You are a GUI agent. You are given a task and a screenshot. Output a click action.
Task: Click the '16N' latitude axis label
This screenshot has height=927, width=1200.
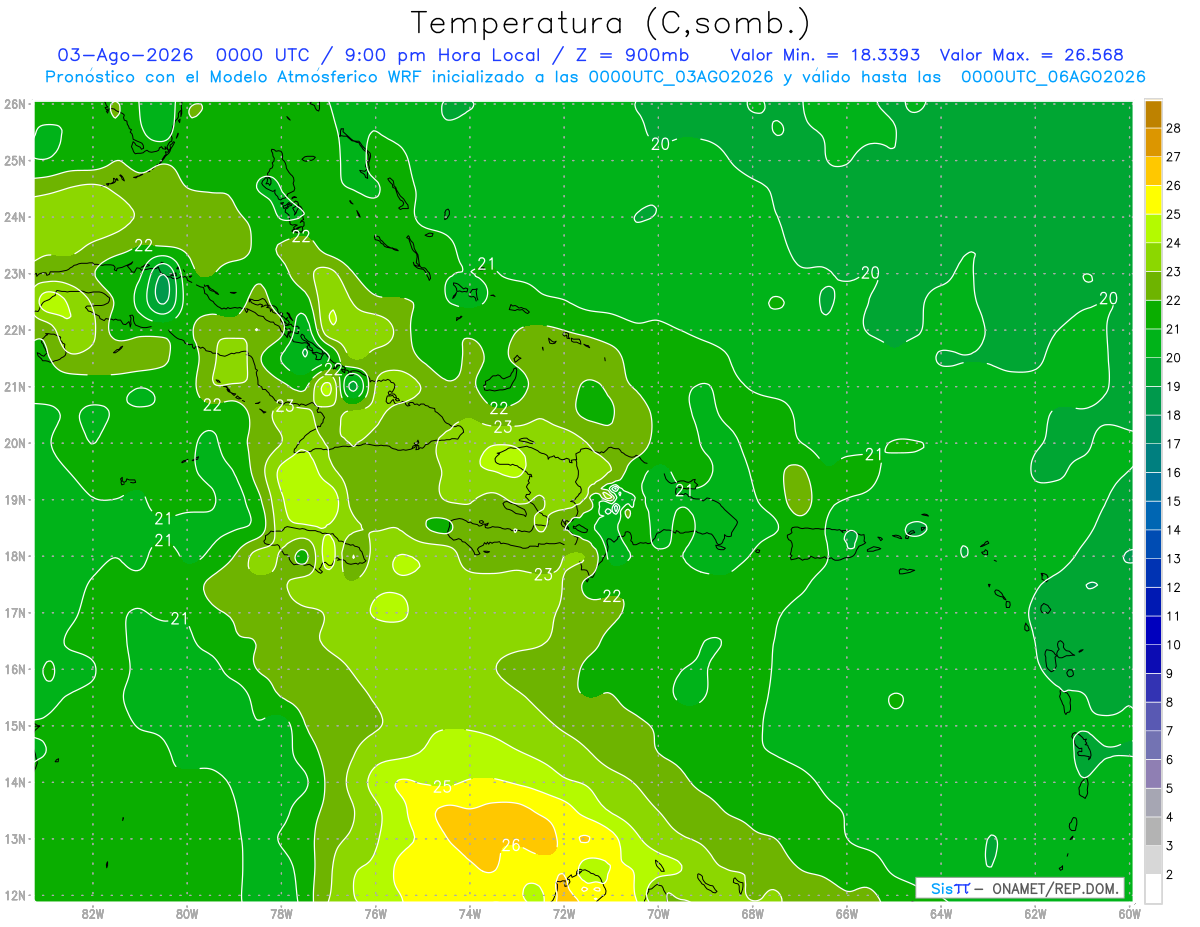pyautogui.click(x=15, y=669)
